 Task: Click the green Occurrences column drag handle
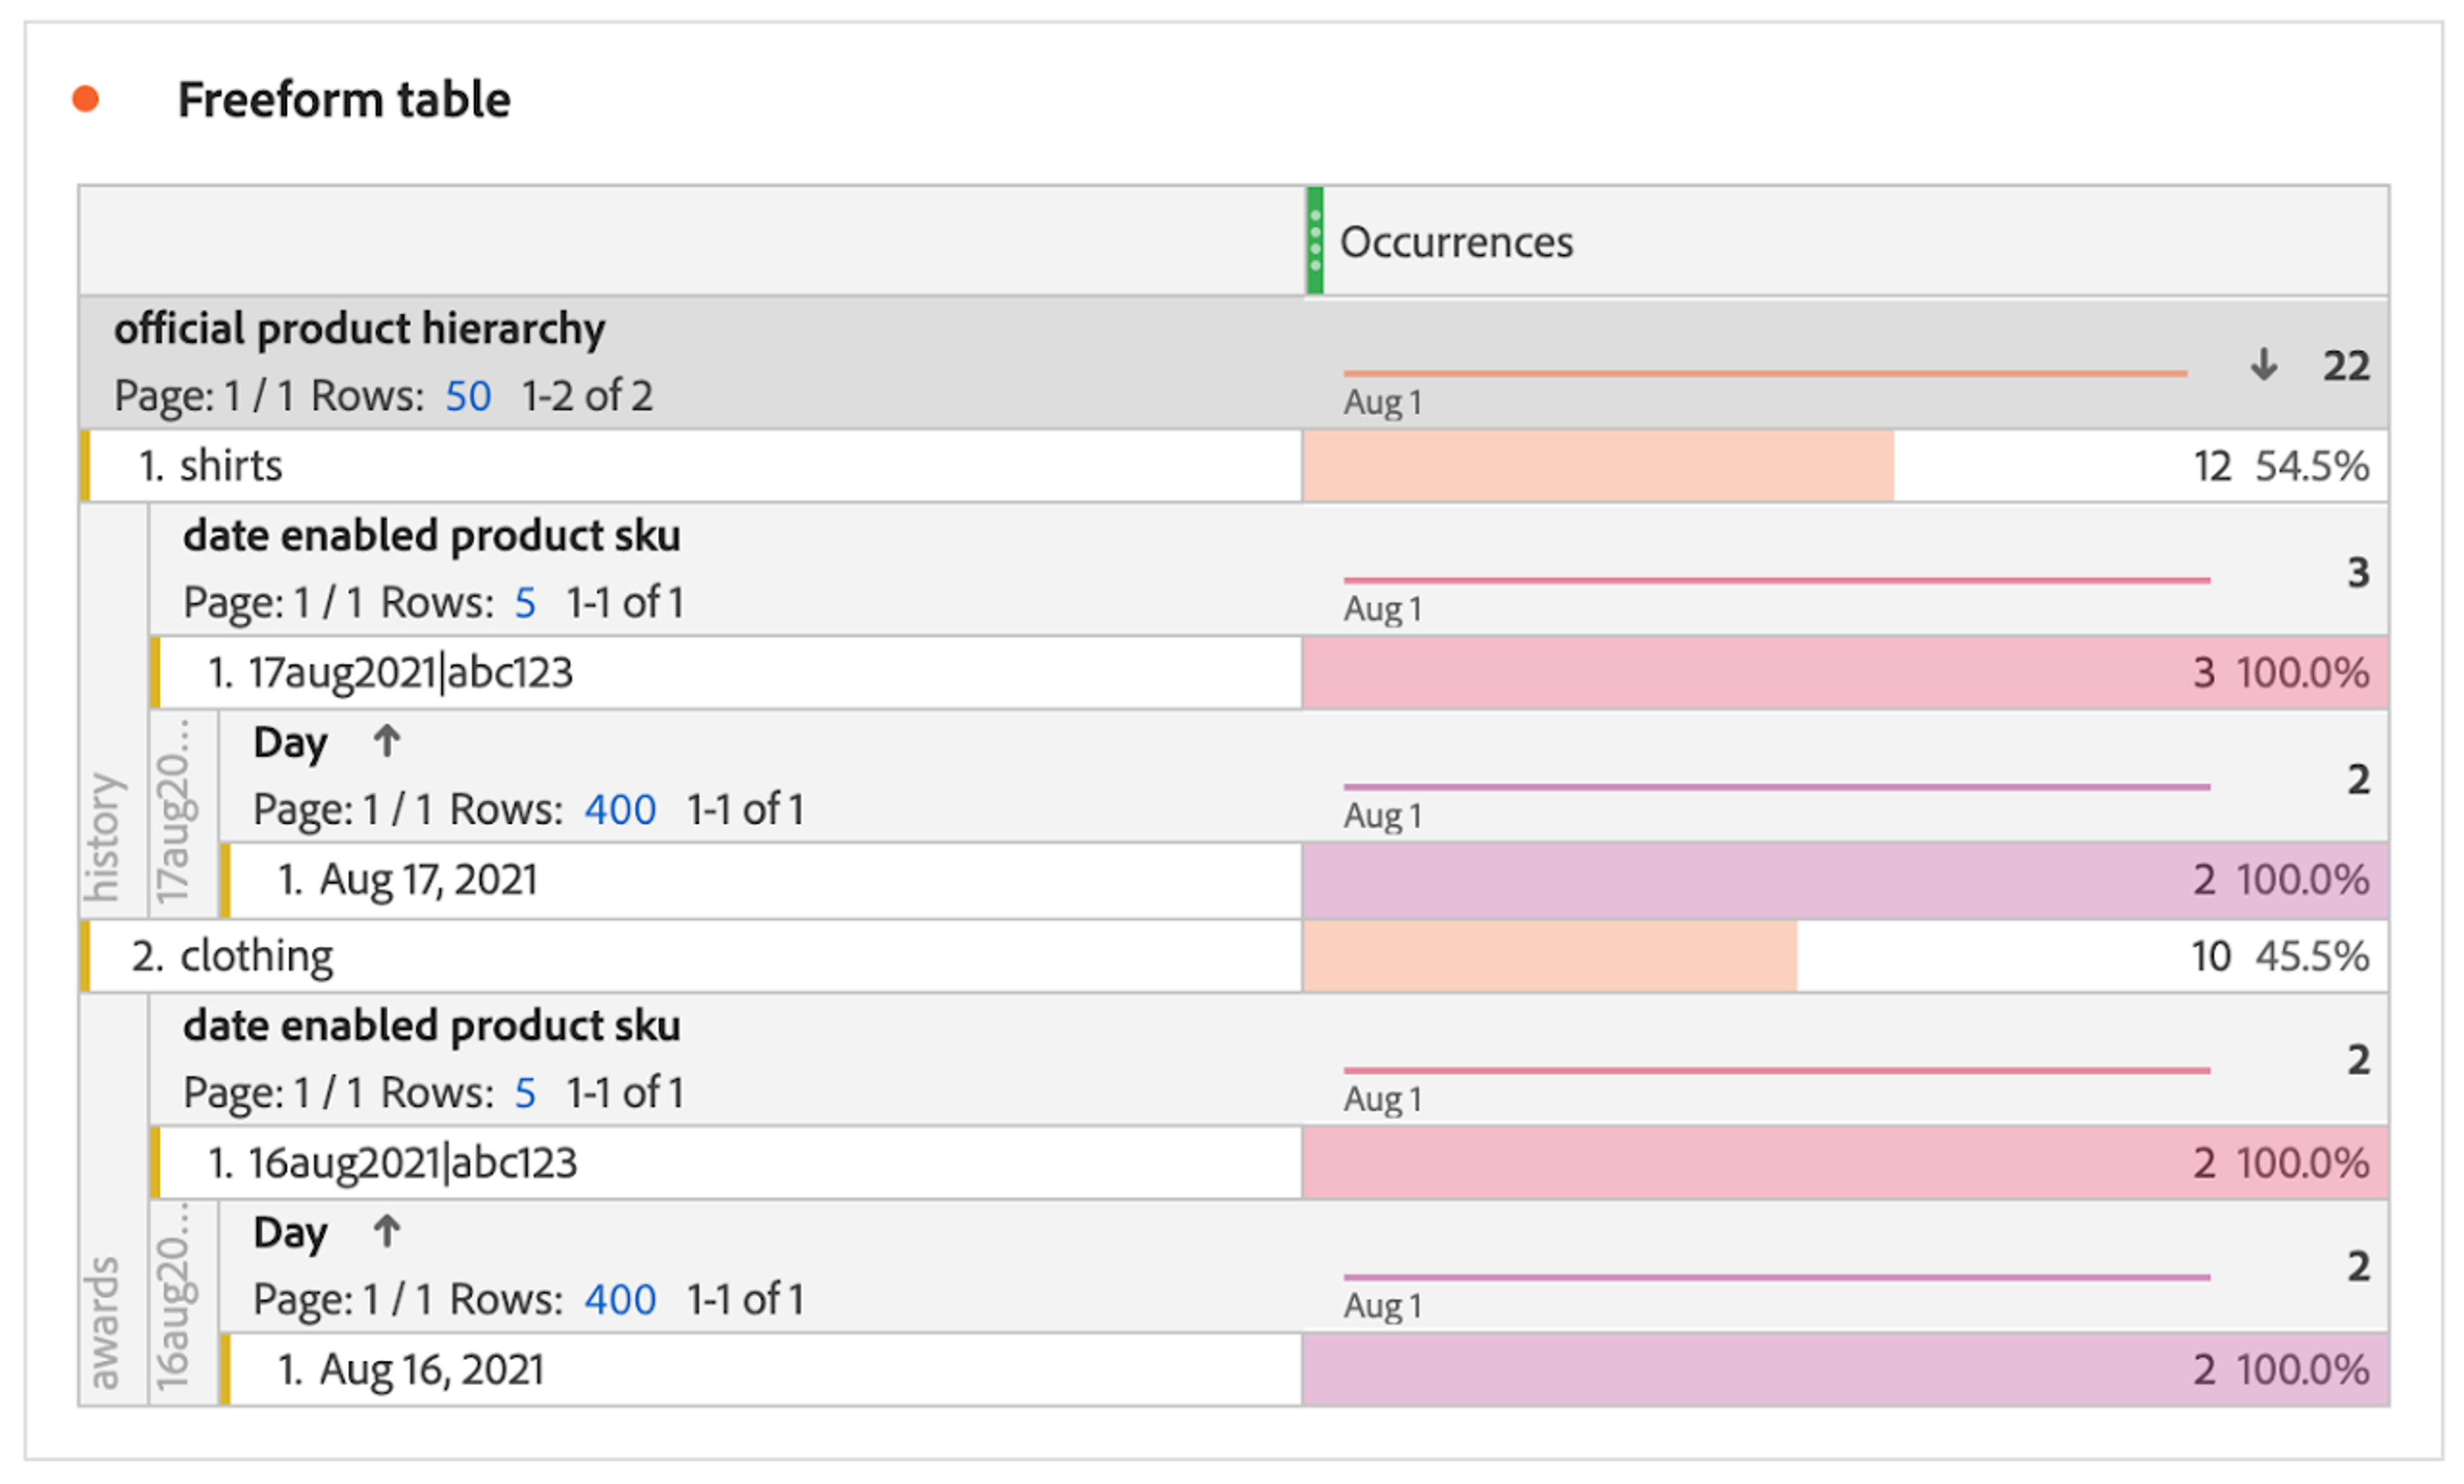tap(1315, 241)
